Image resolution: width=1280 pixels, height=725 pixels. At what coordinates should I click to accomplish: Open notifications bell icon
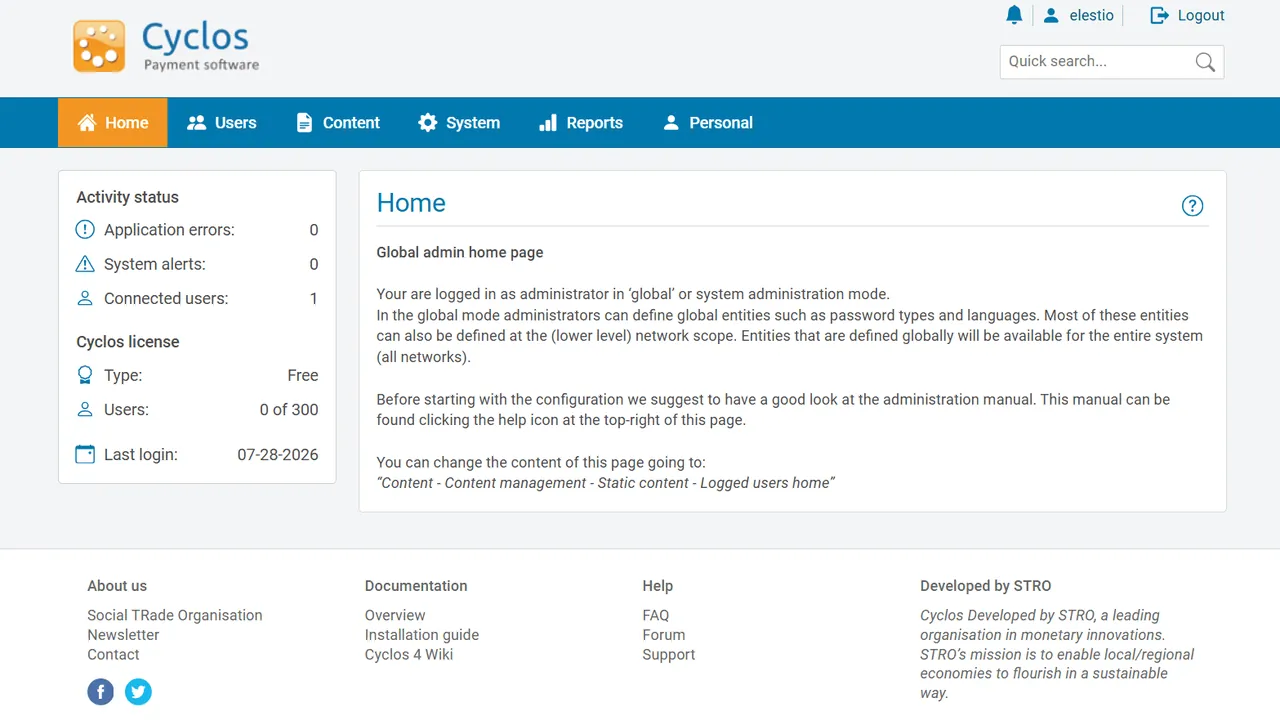pyautogui.click(x=1014, y=15)
